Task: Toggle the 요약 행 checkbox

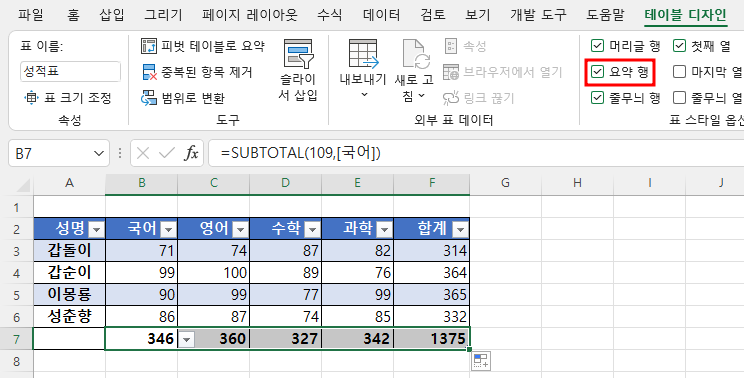Action: coord(597,72)
